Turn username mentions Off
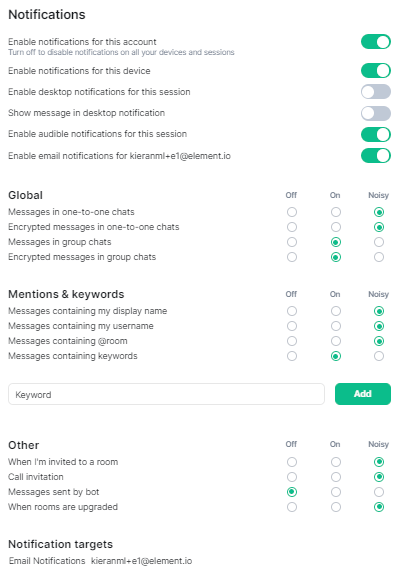This screenshot has height=580, width=404. 292,326
